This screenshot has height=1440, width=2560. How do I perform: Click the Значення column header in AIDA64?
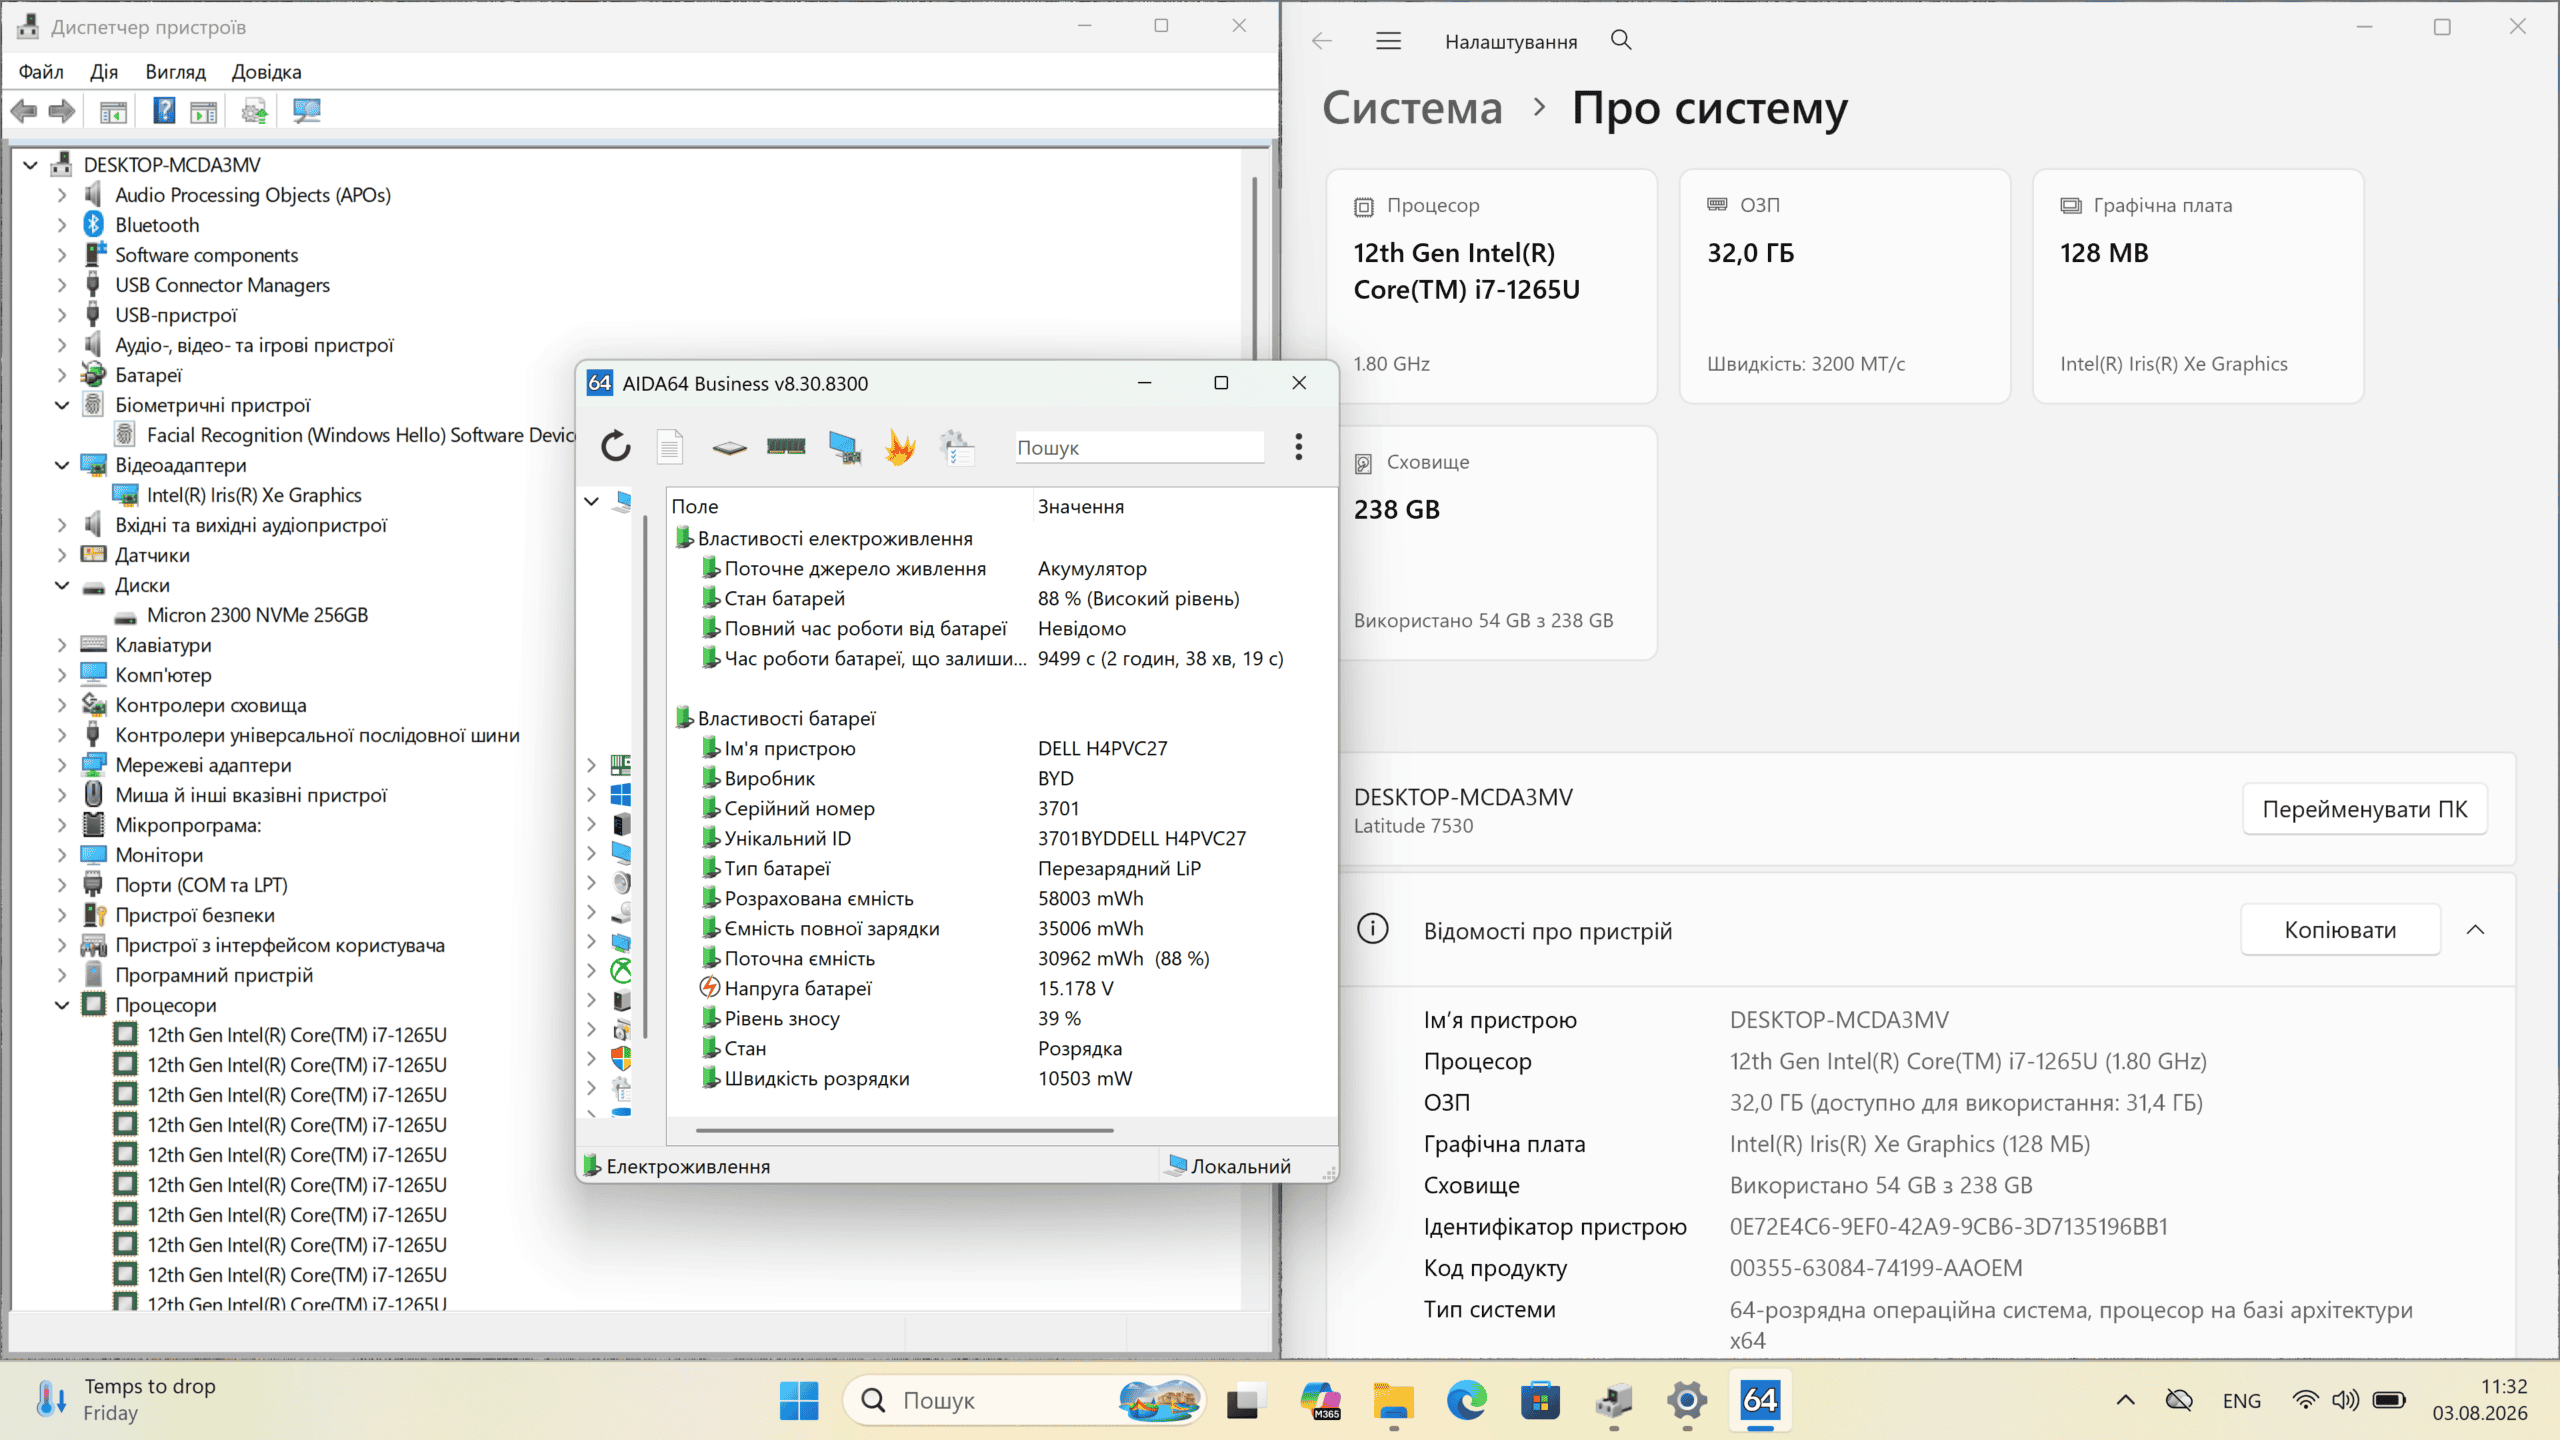pos(1183,507)
